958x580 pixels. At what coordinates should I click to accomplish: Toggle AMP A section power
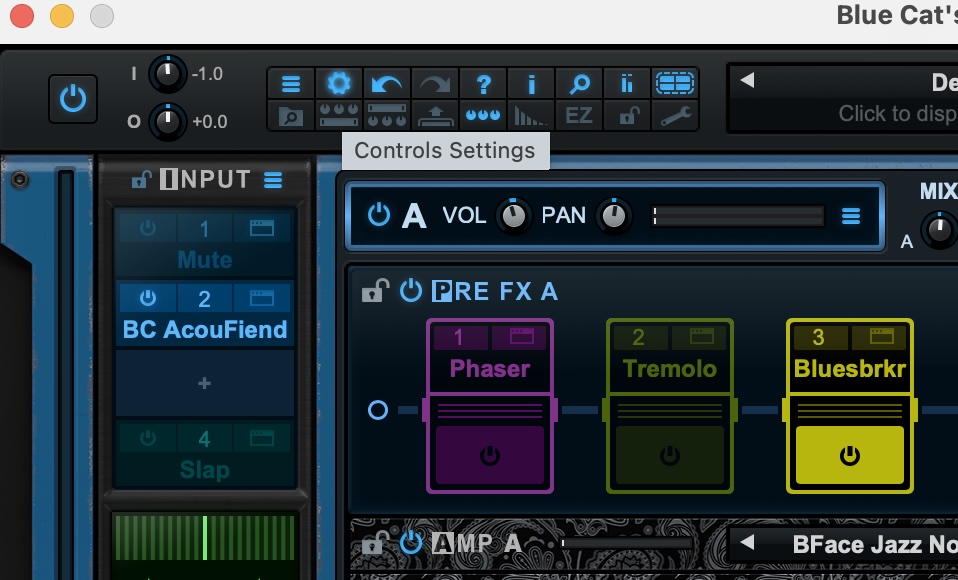coord(411,543)
